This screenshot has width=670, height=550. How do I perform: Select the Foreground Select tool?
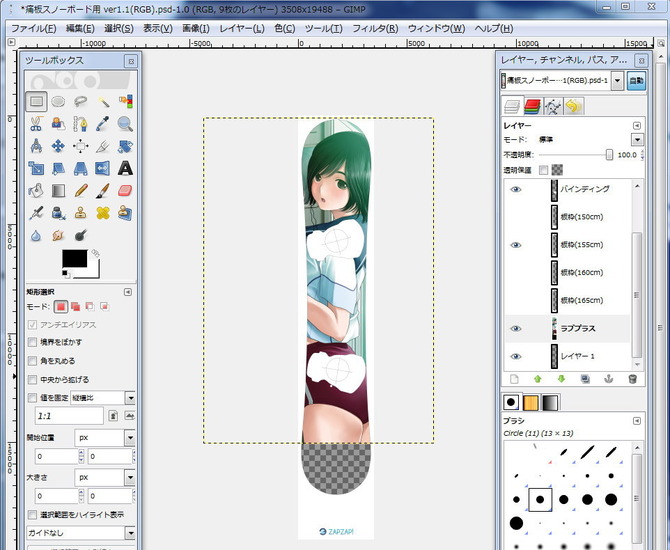[x=59, y=124]
